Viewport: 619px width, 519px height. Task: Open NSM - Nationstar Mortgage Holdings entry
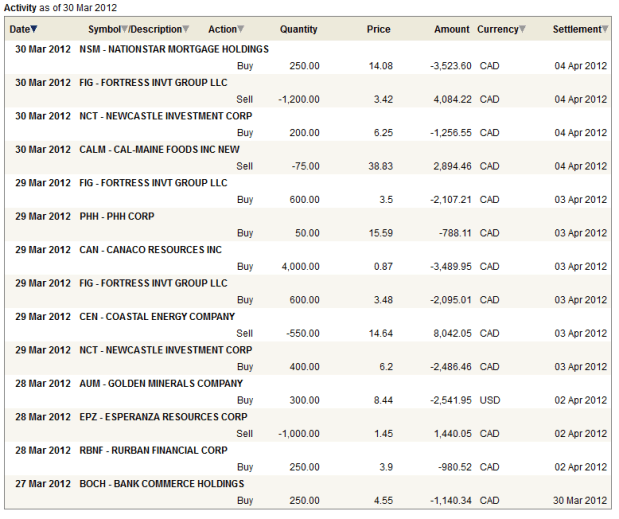172,48
